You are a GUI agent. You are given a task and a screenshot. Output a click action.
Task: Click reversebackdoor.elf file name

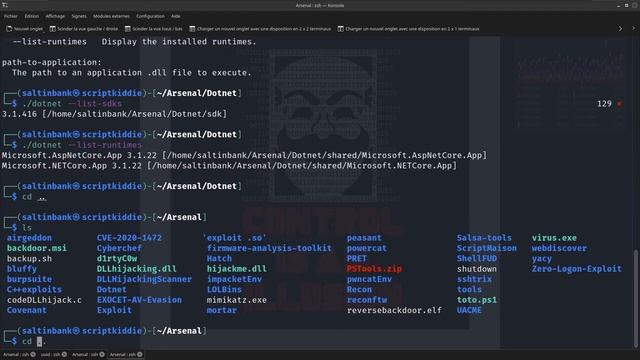pos(394,310)
